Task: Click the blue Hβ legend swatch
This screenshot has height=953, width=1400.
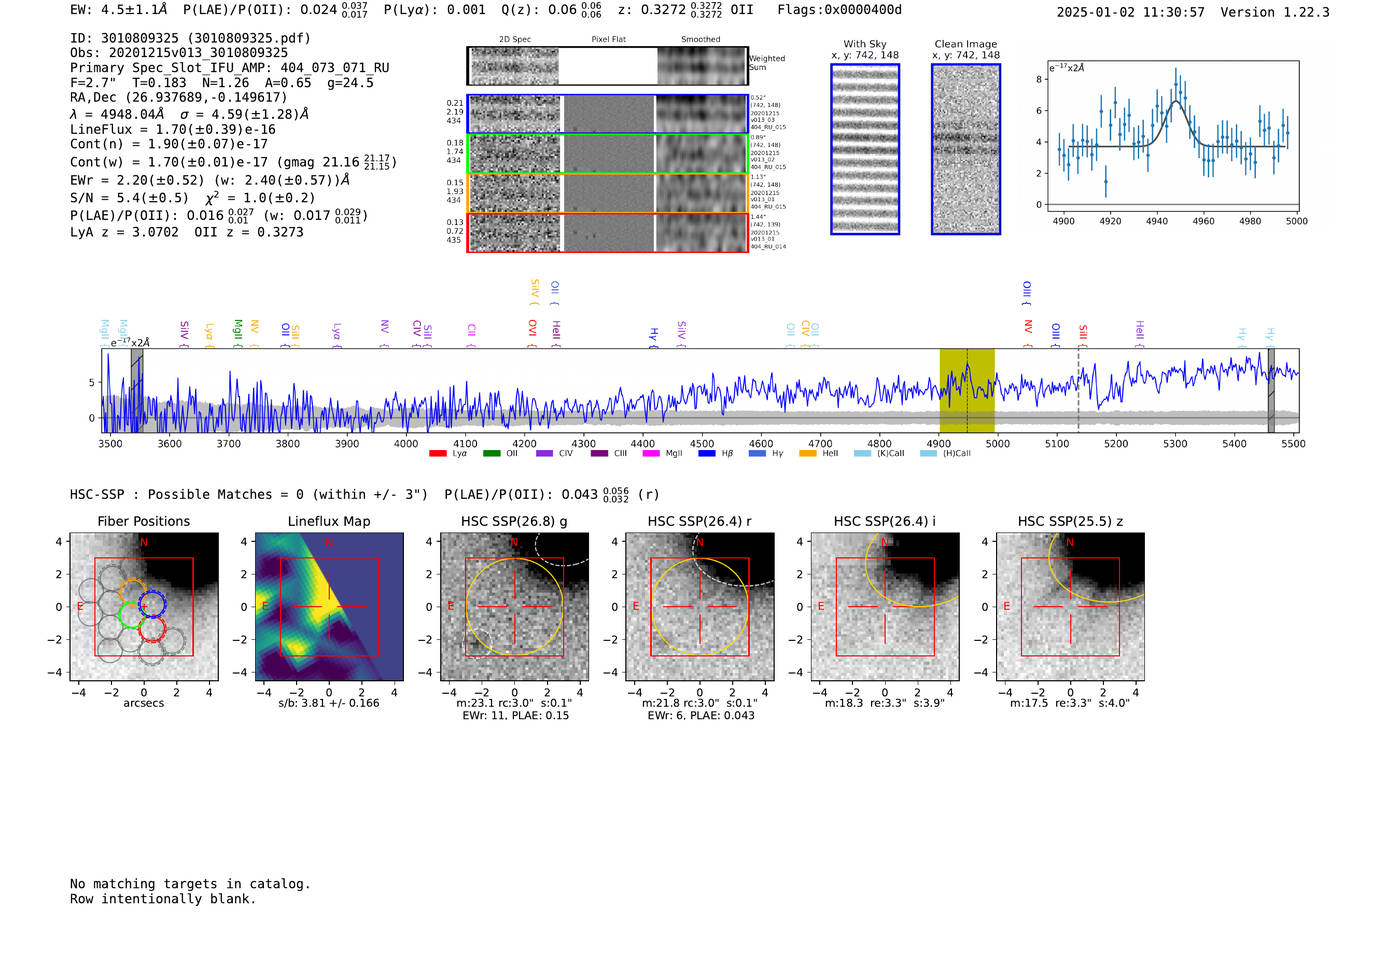Action: (x=707, y=453)
